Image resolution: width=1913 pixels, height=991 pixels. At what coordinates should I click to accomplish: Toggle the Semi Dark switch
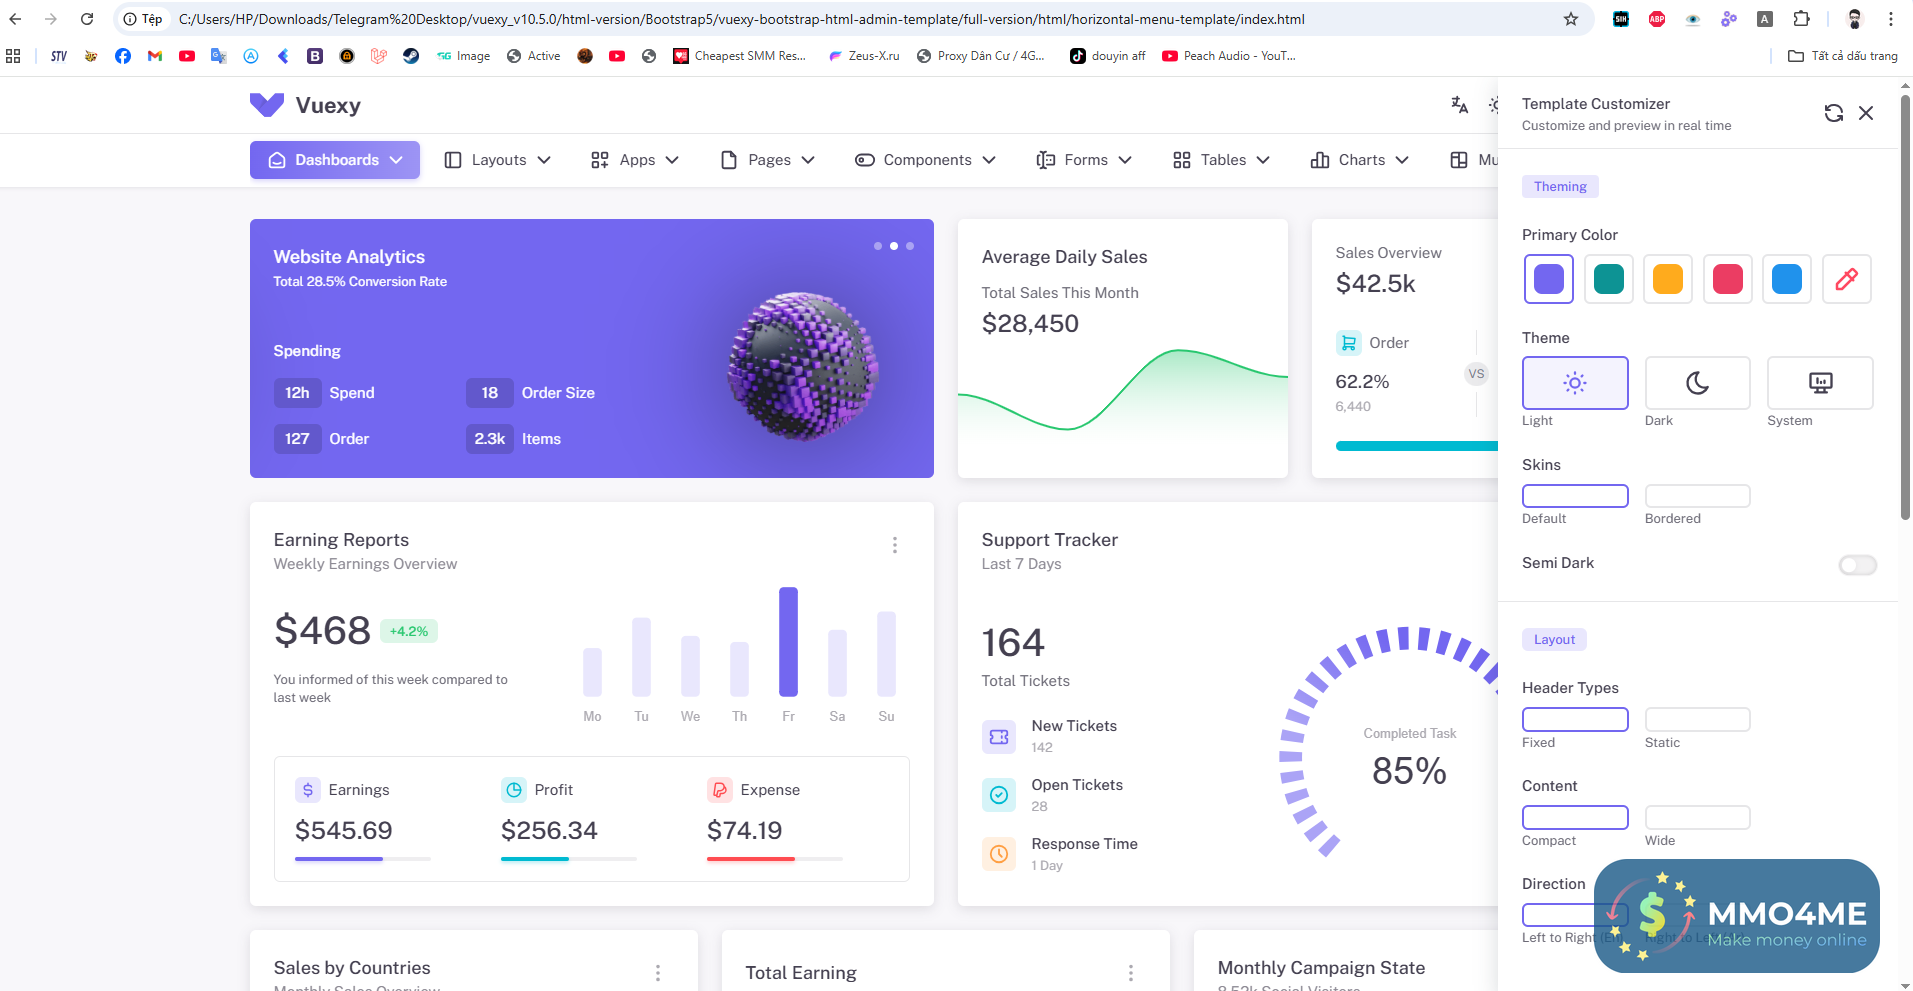pyautogui.click(x=1857, y=565)
